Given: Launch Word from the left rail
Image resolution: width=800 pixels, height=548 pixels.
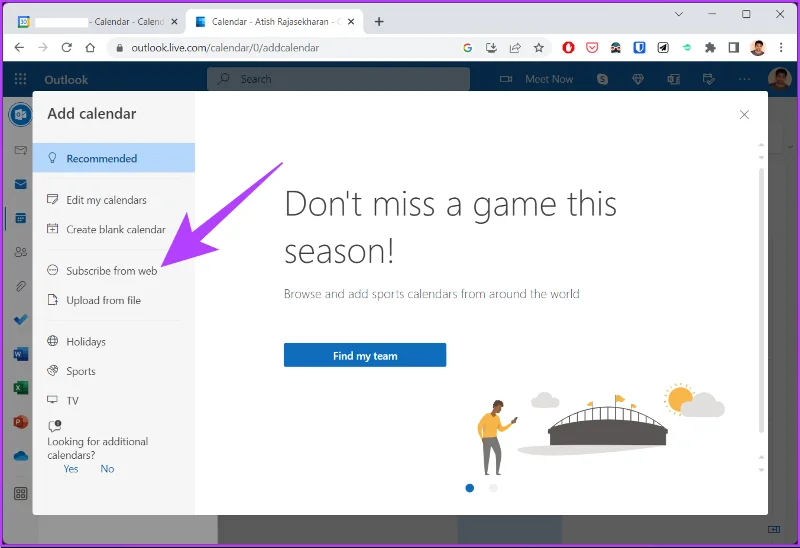Looking at the screenshot, I should coord(20,354).
